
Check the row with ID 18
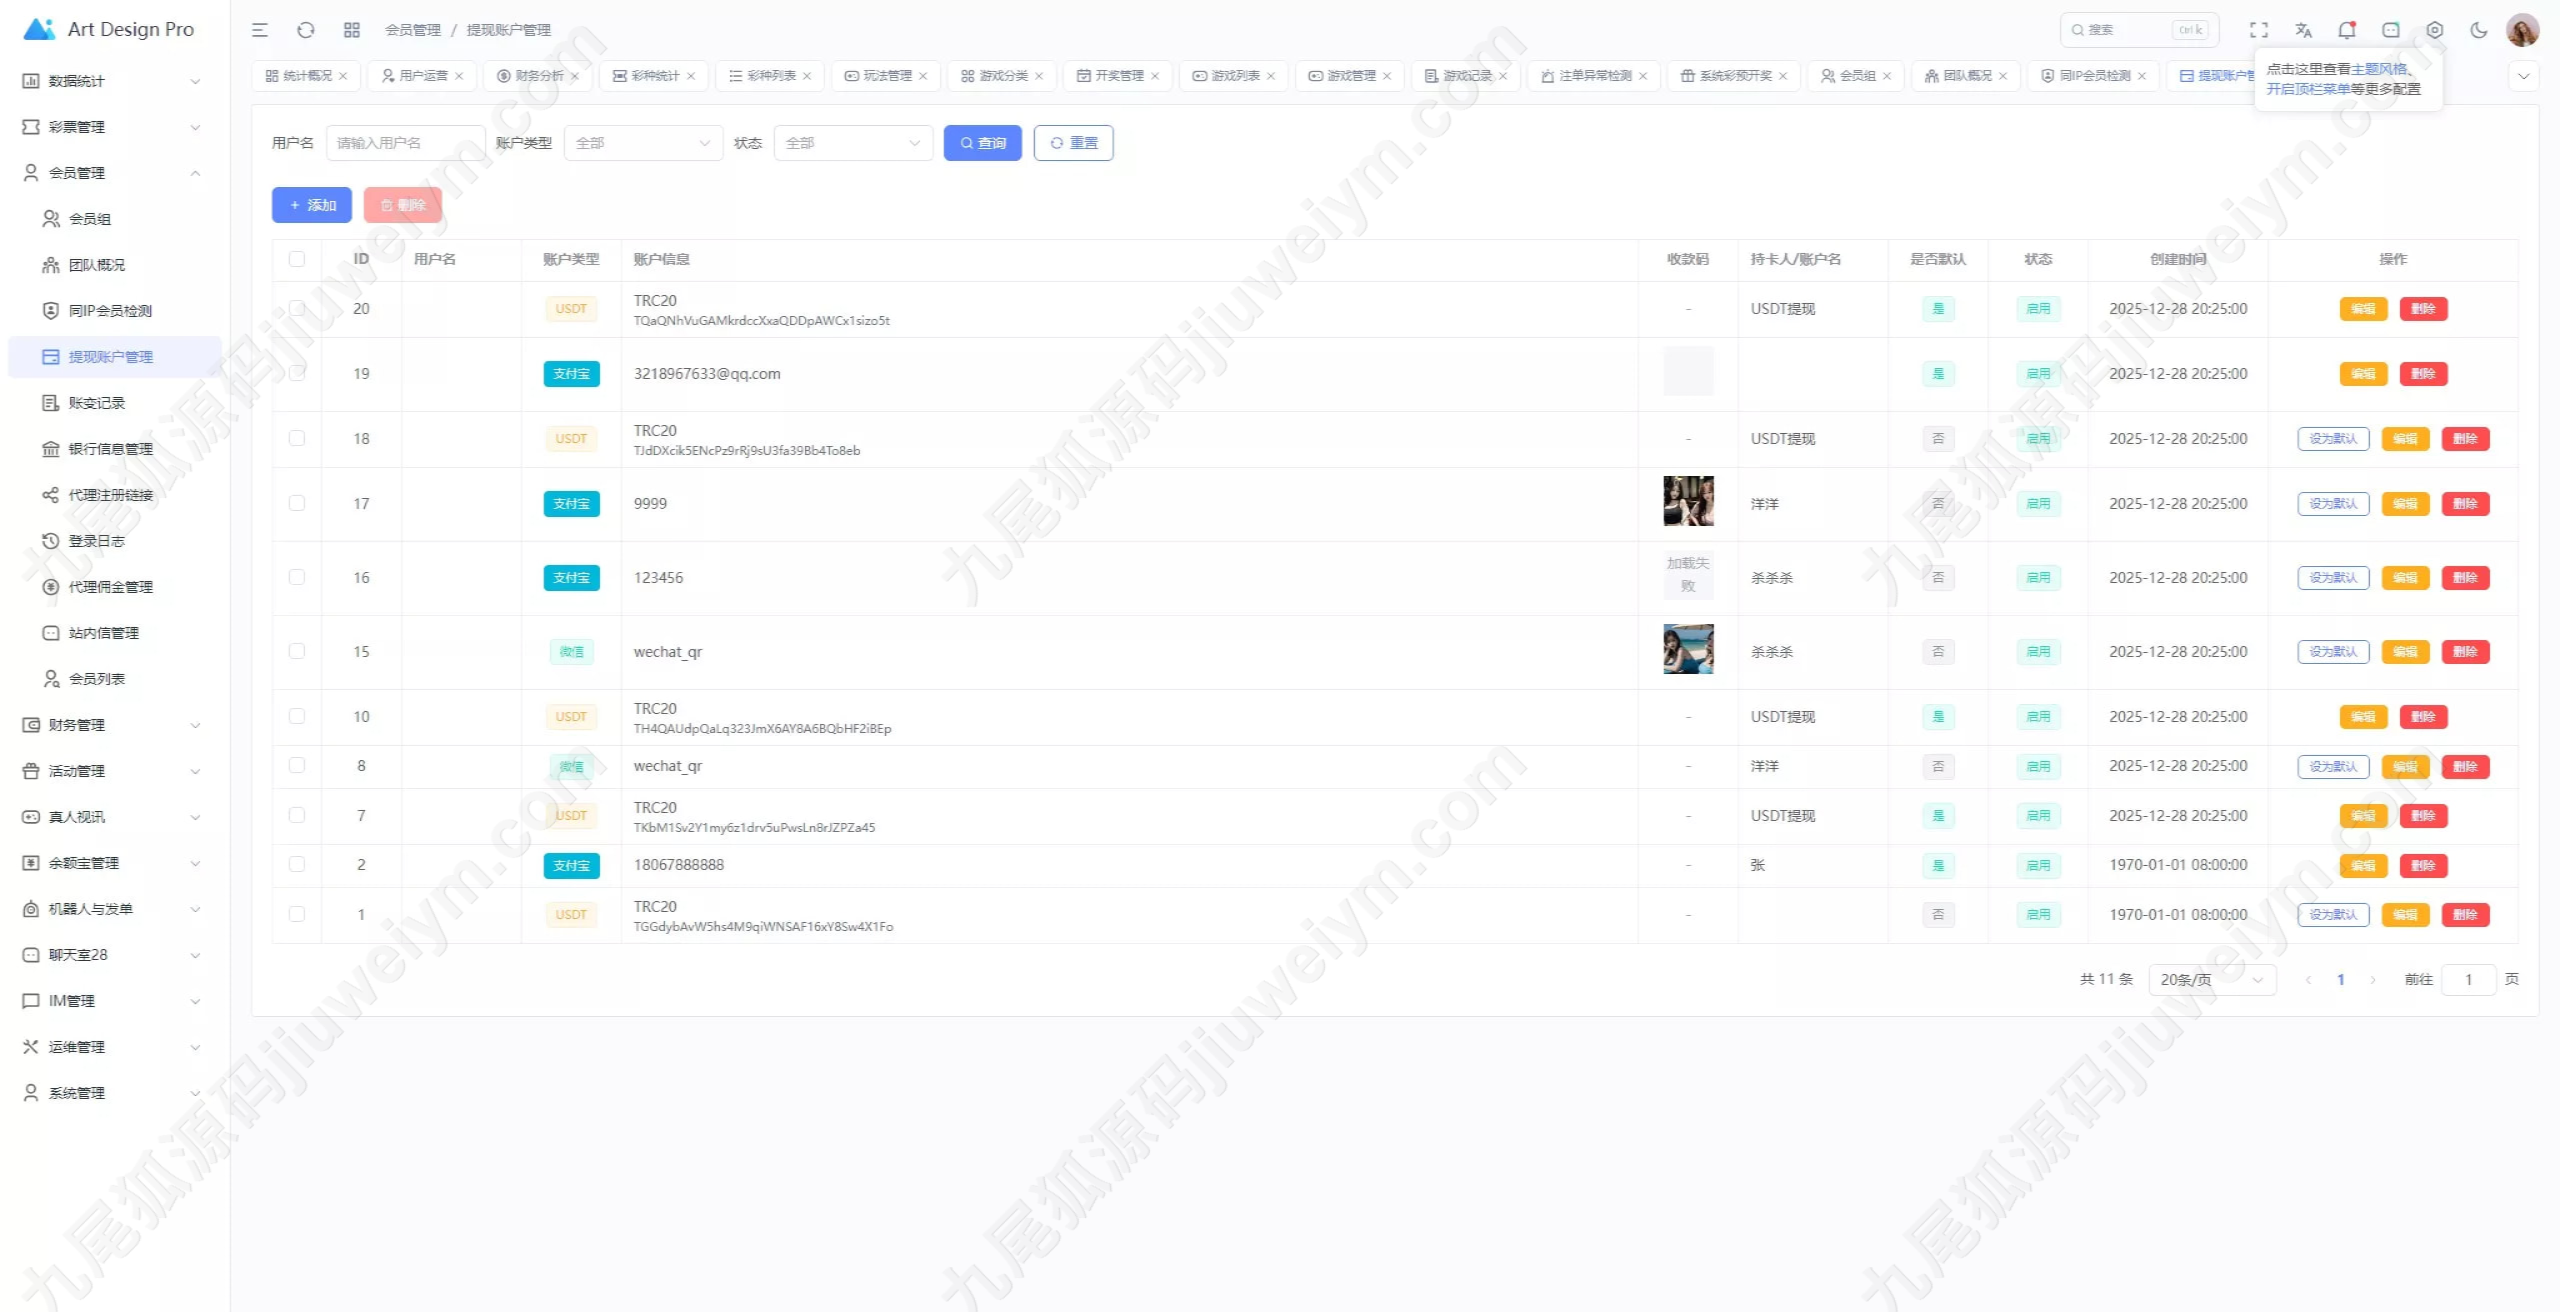pyautogui.click(x=297, y=438)
